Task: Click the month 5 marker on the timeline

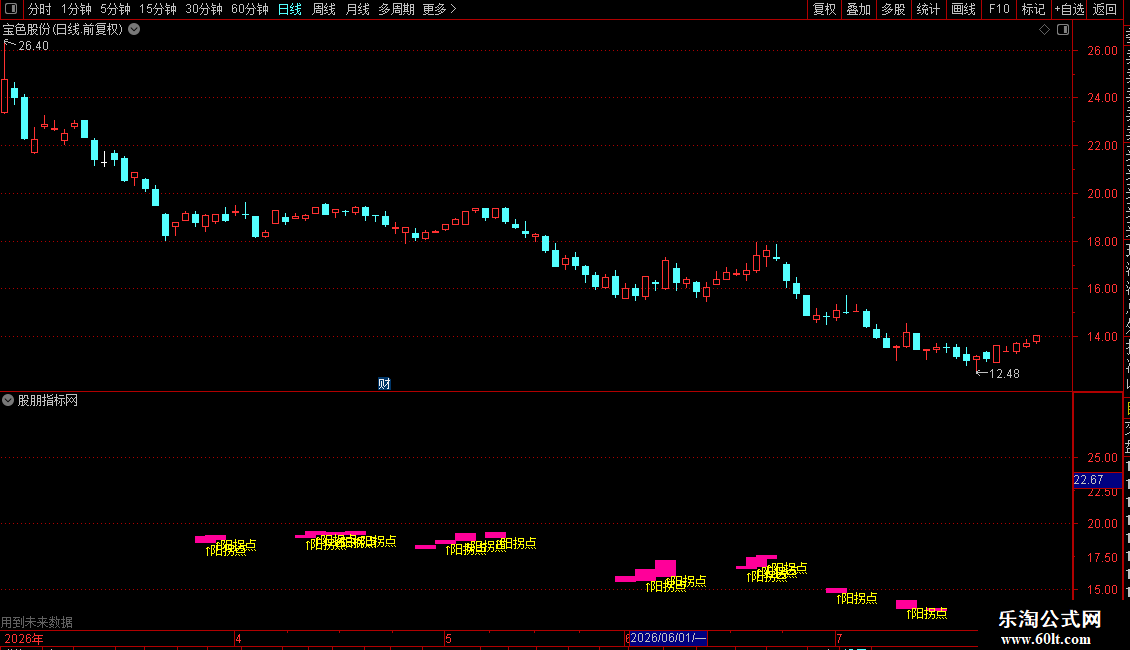Action: pos(448,638)
